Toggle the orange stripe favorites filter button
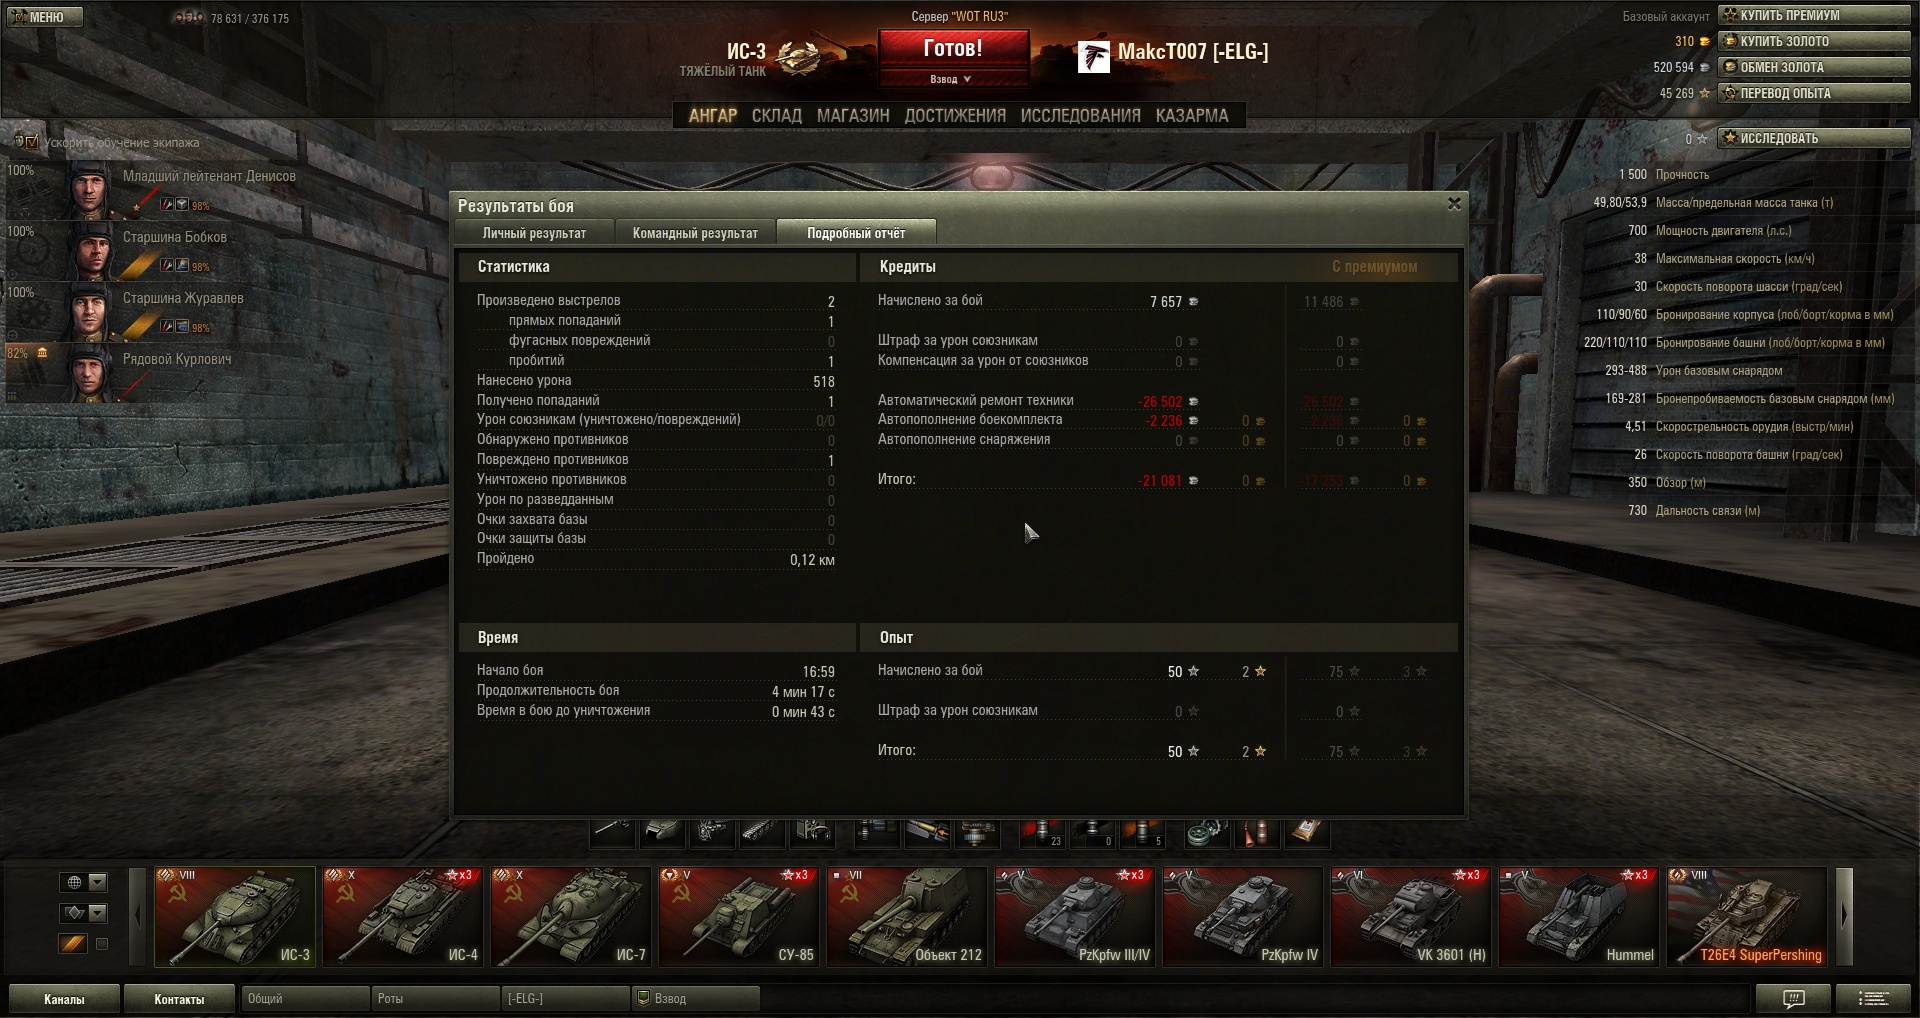This screenshot has height=1018, width=1920. [x=73, y=943]
